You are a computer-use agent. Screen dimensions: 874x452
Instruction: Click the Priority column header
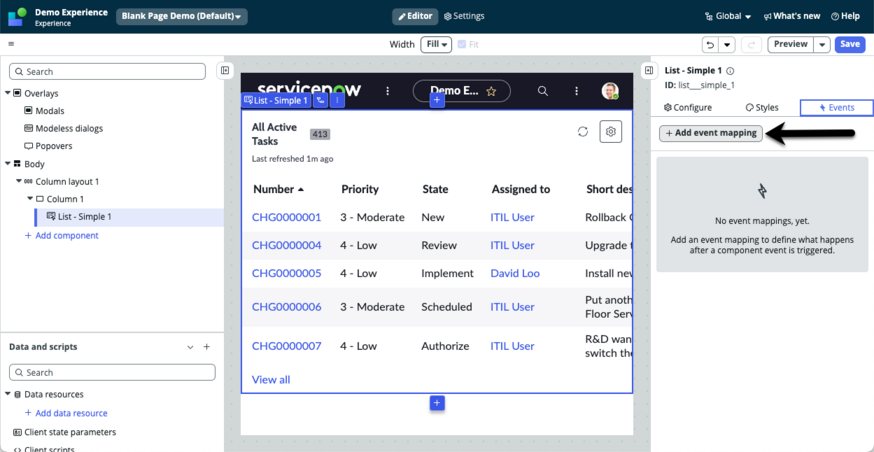click(x=360, y=189)
